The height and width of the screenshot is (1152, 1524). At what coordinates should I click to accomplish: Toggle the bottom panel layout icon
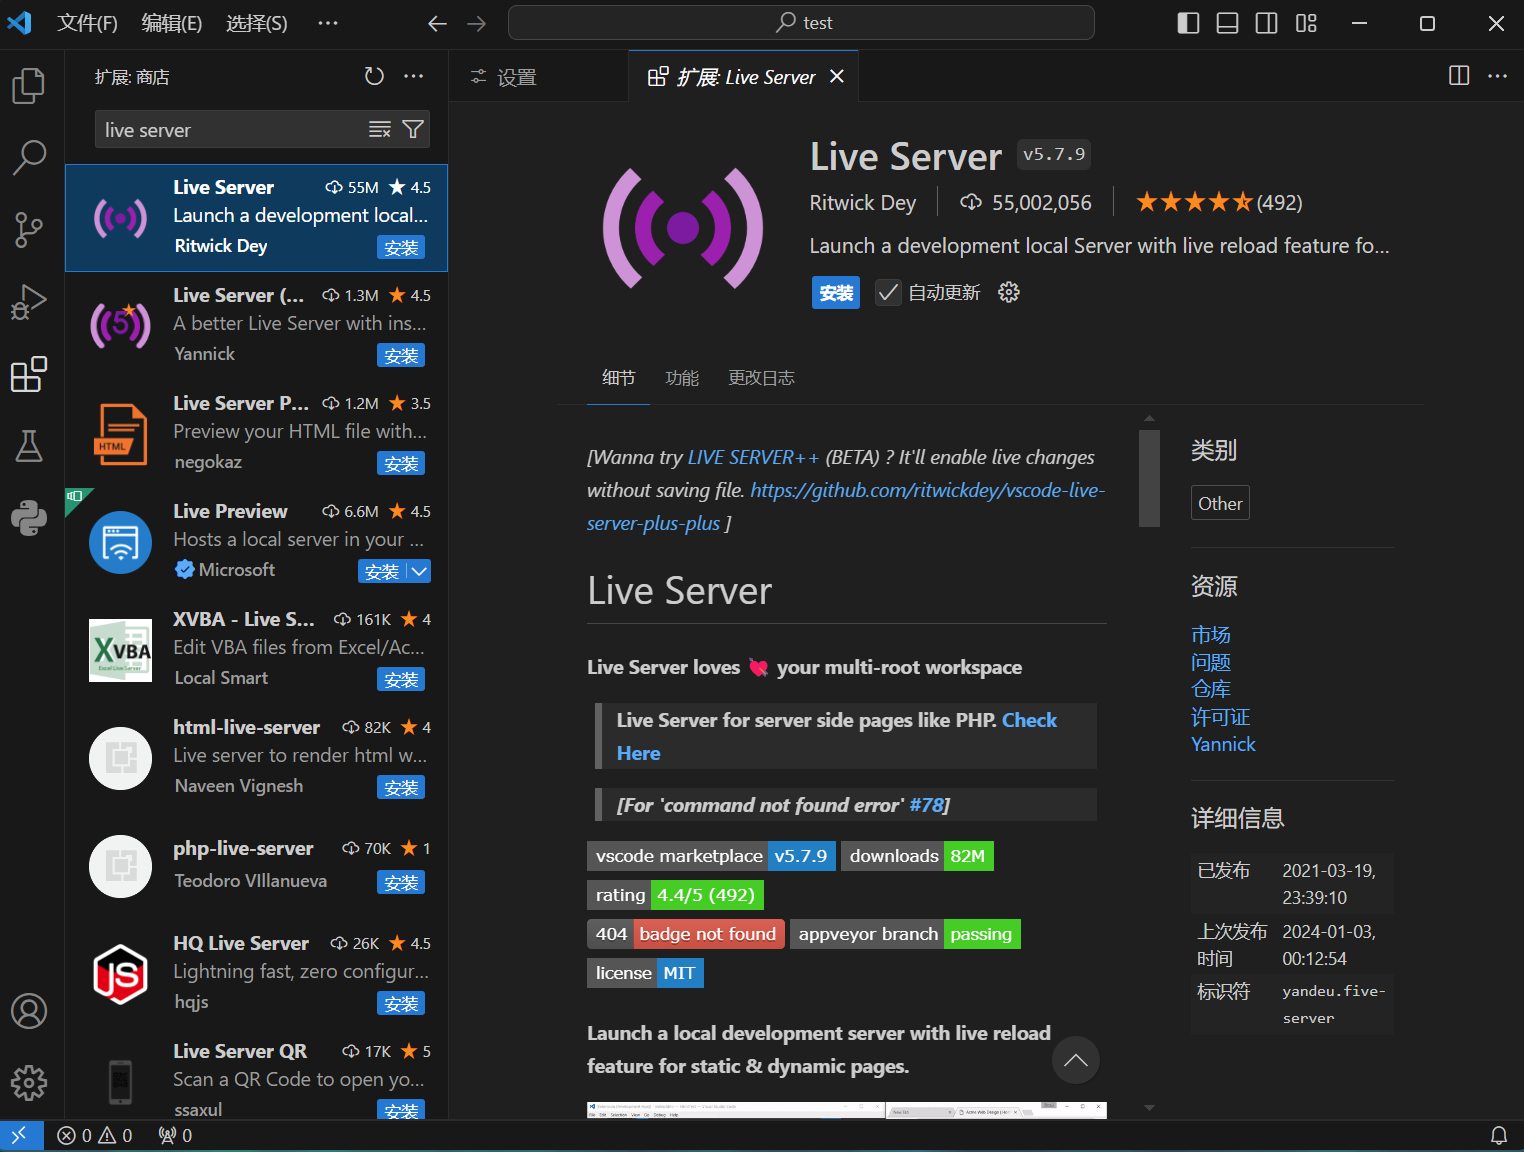point(1227,23)
